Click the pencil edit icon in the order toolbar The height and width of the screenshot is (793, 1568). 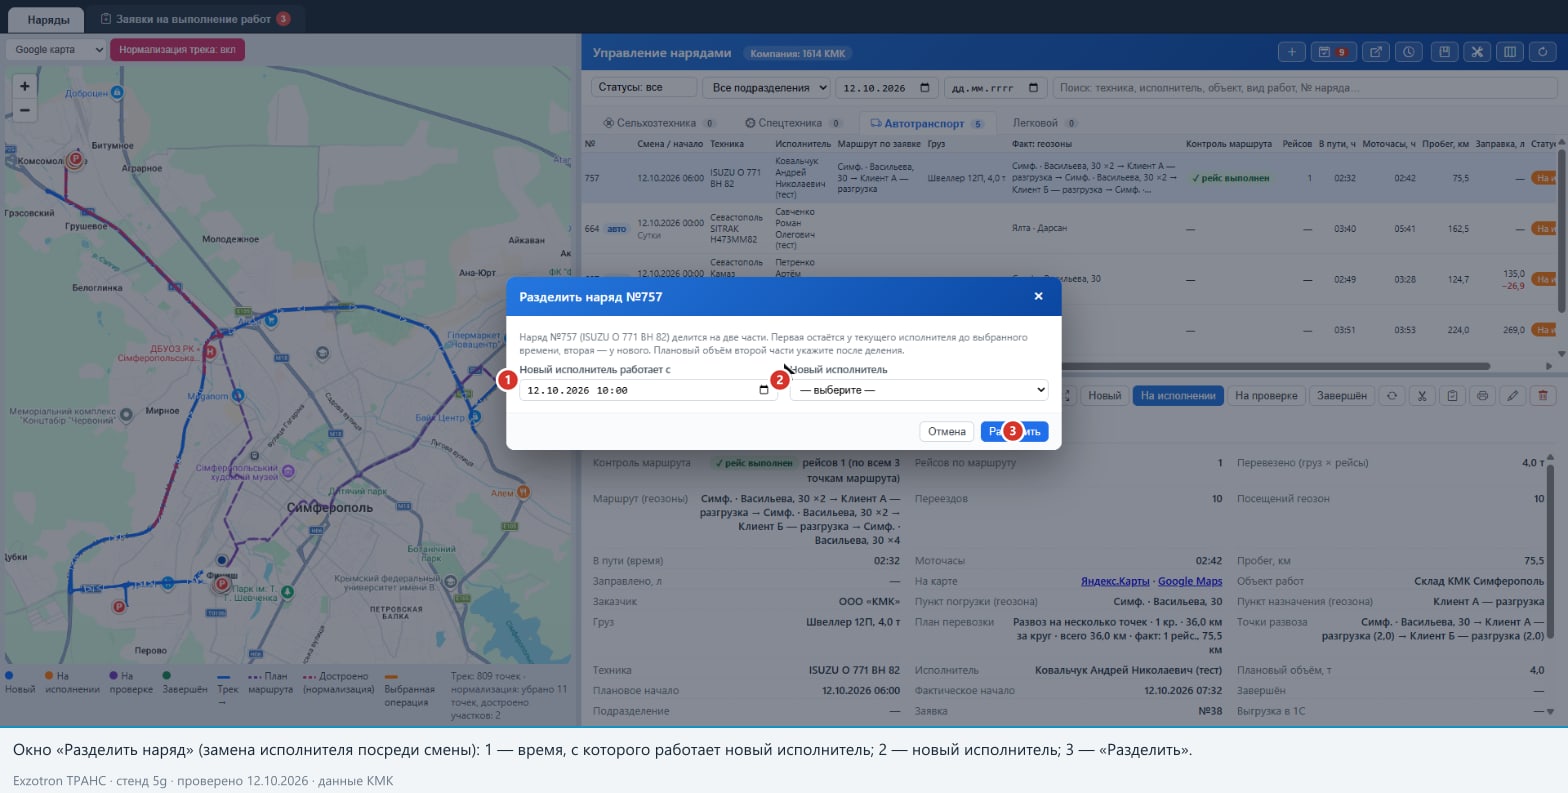[1513, 396]
